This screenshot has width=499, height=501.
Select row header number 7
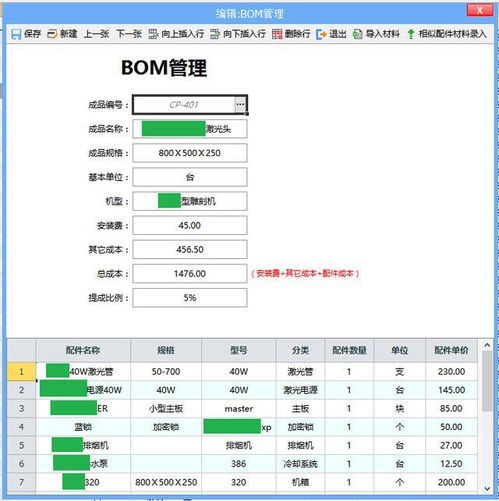21,482
